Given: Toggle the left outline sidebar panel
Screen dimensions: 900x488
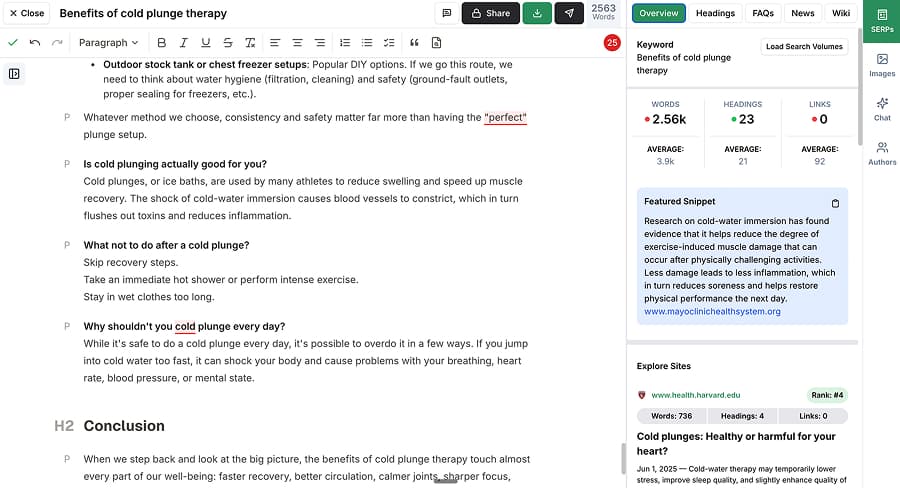Looking at the screenshot, I should (x=14, y=73).
